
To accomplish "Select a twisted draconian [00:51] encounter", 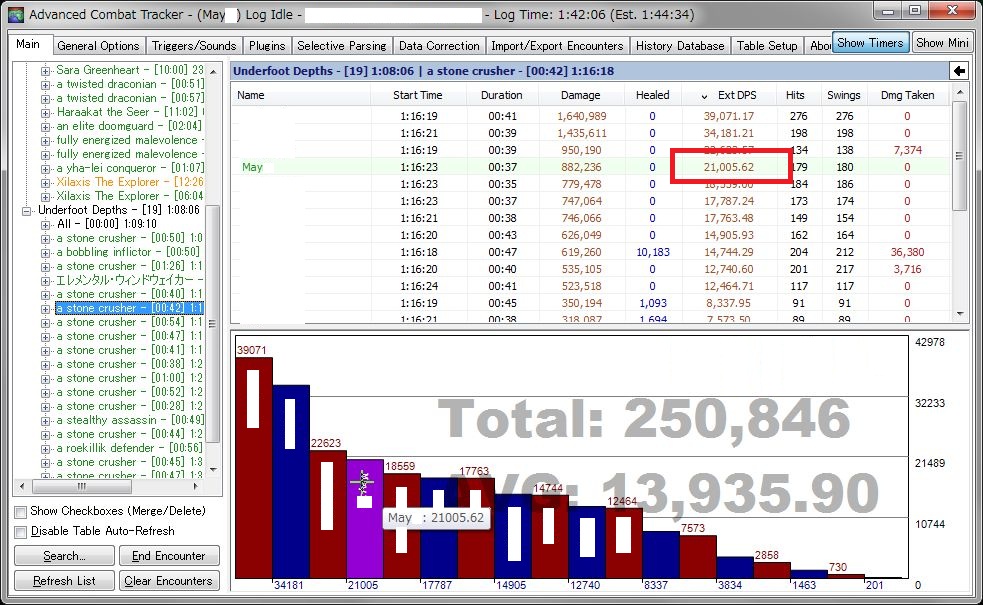I will tap(130, 85).
